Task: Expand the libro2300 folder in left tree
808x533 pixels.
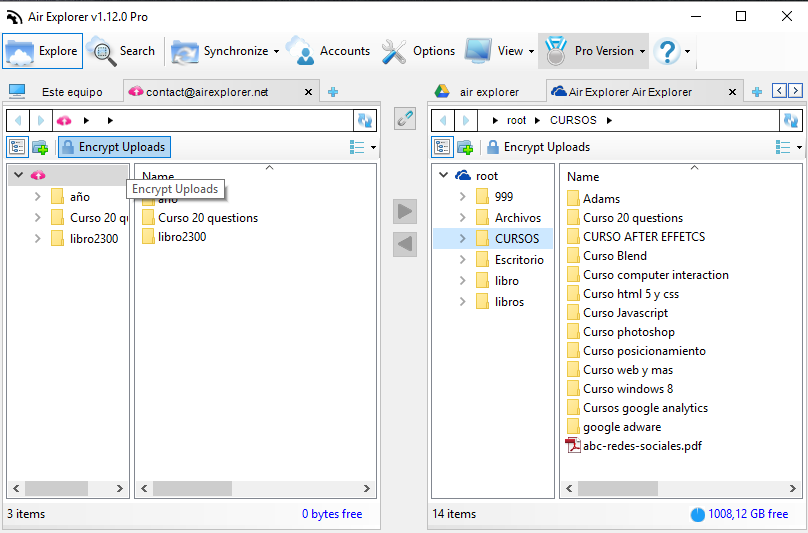Action: [37, 239]
